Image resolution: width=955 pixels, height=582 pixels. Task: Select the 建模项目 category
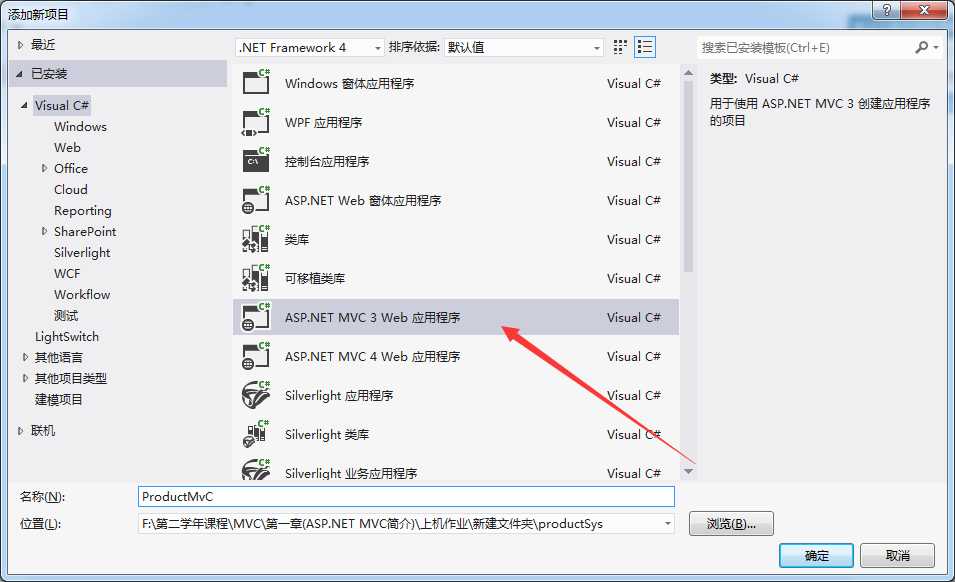(58, 399)
